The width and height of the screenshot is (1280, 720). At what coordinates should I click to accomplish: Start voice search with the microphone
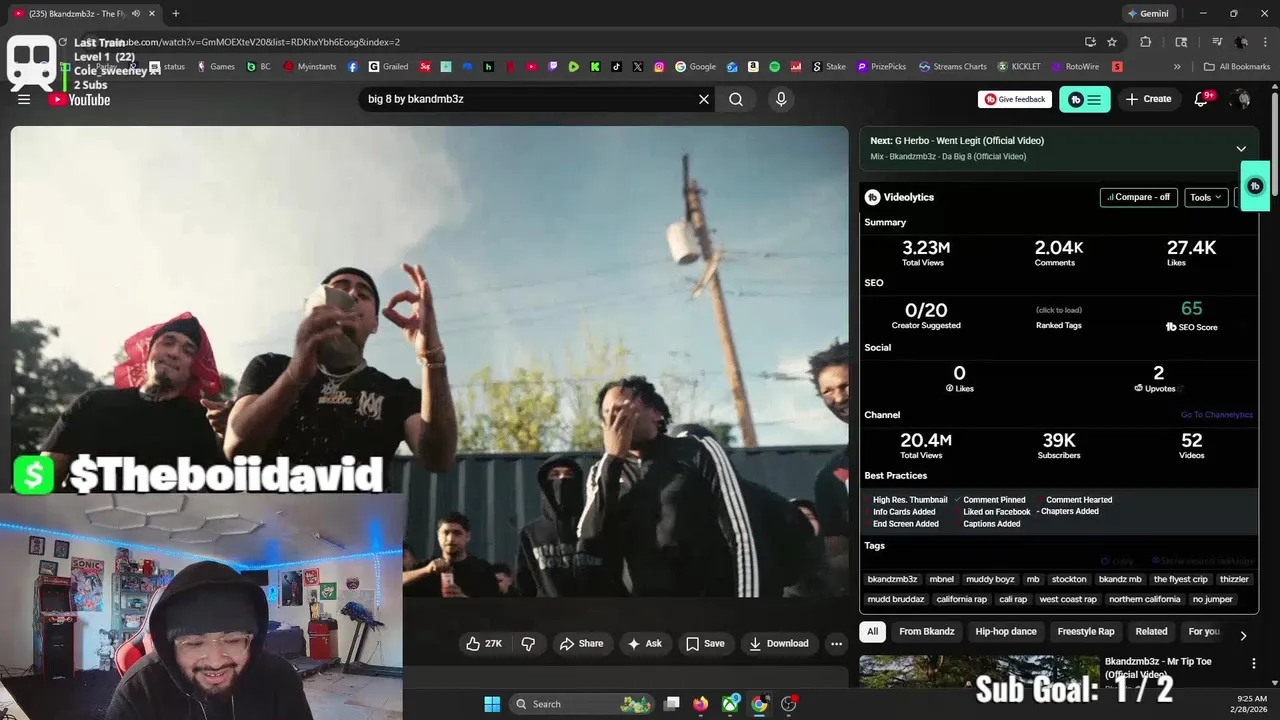pyautogui.click(x=781, y=99)
